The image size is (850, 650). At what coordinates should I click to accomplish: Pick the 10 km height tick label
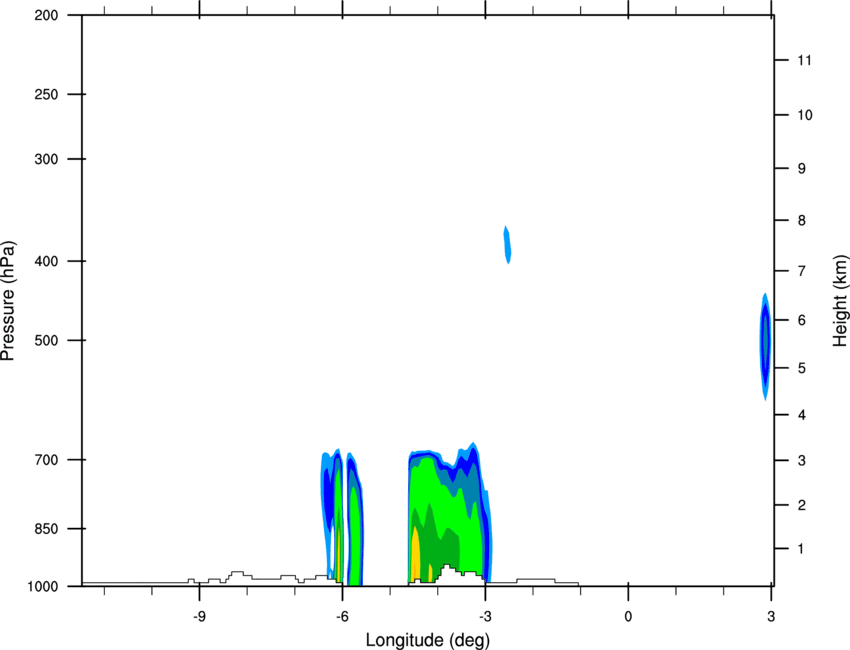pos(805,115)
